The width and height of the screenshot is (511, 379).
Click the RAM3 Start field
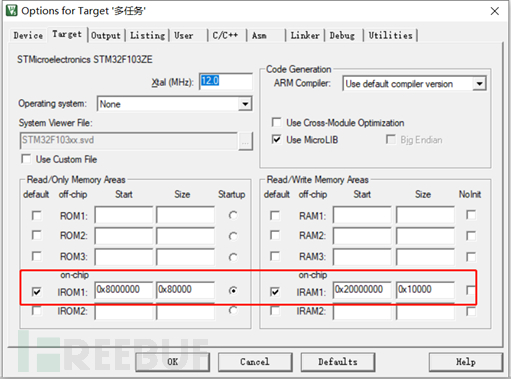(x=362, y=257)
